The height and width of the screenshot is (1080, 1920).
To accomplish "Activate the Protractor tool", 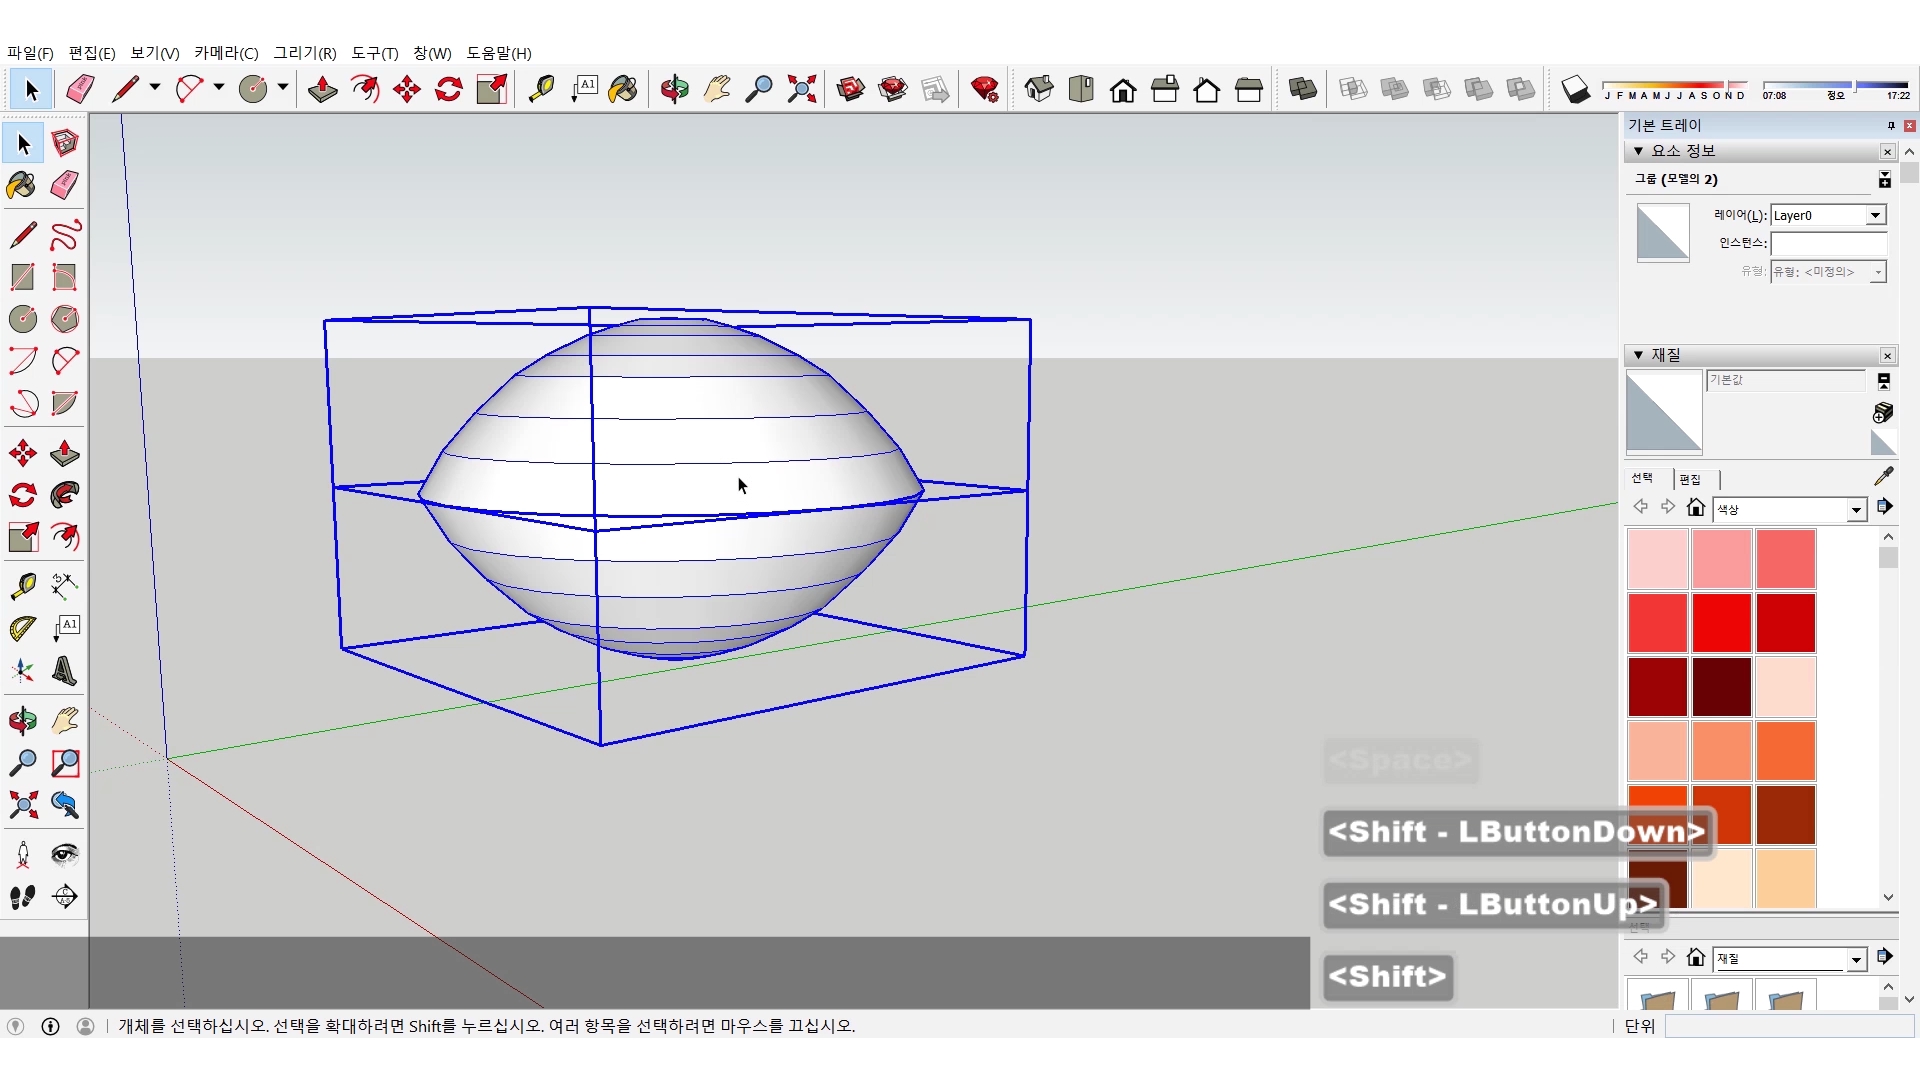I will pos(22,629).
